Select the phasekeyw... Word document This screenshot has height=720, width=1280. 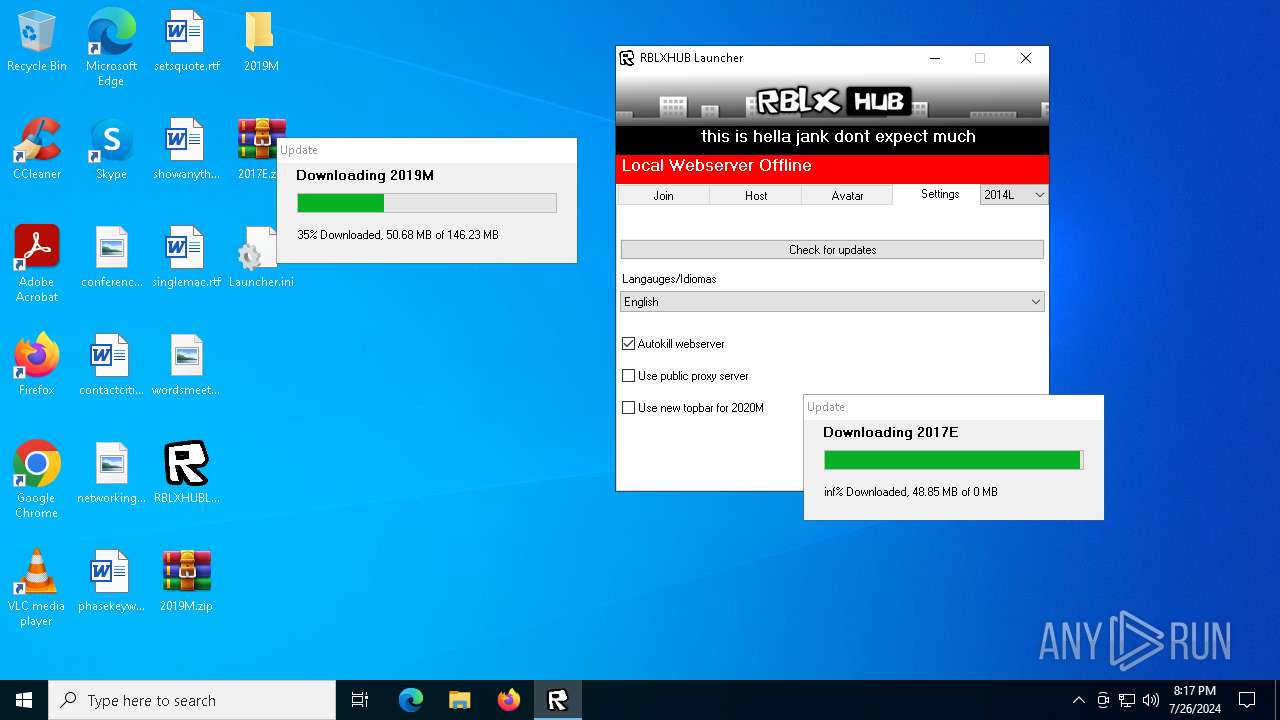coord(111,581)
